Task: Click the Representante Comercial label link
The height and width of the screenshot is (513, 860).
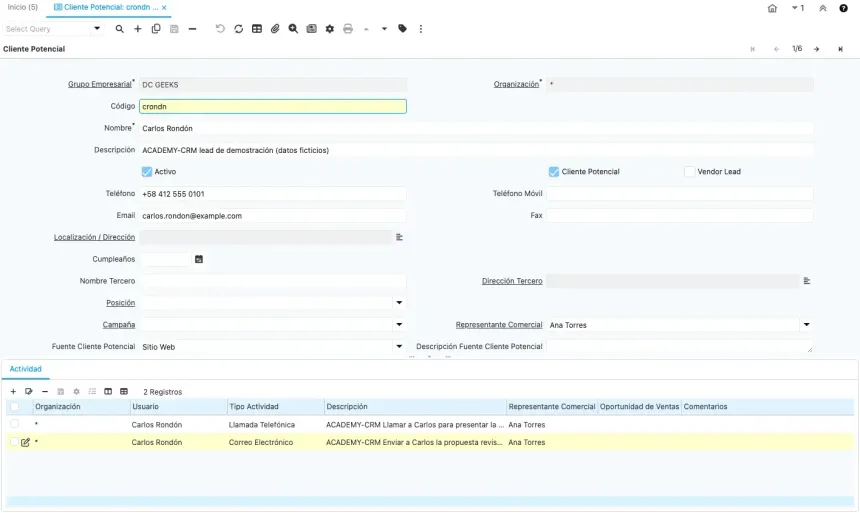Action: point(499,325)
